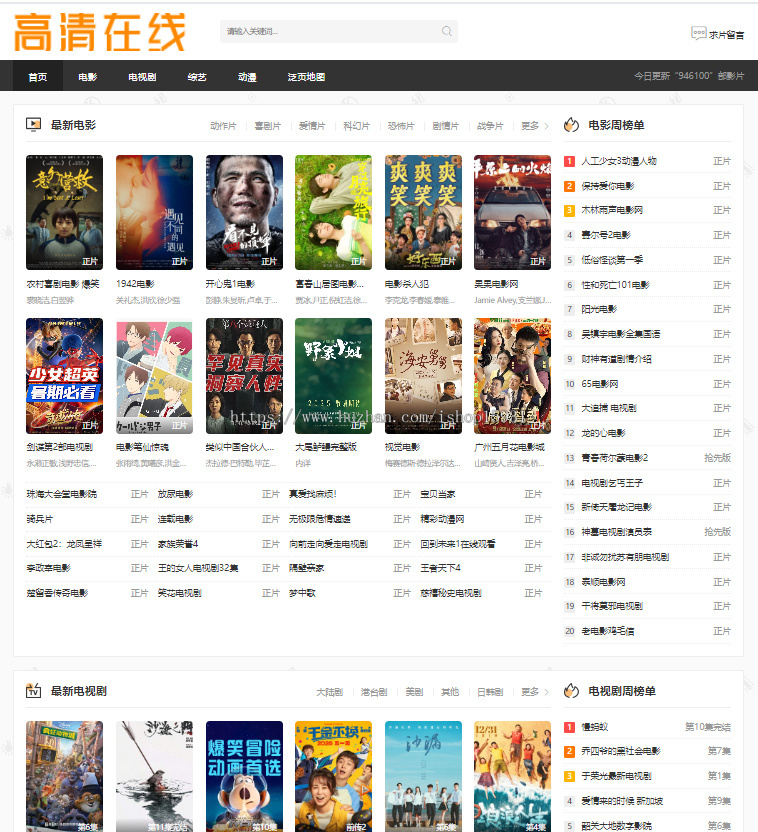Filter movies by 剧情片

pyautogui.click(x=446, y=126)
